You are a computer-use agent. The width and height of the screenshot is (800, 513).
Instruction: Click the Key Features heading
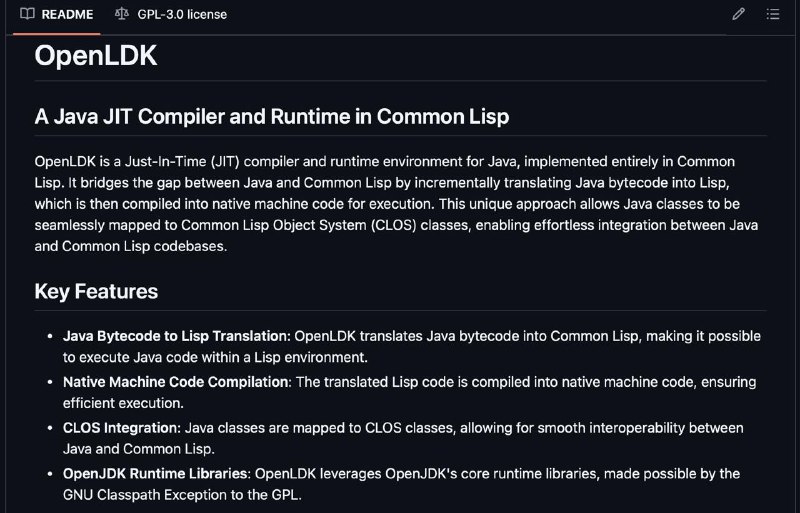pyautogui.click(x=96, y=291)
